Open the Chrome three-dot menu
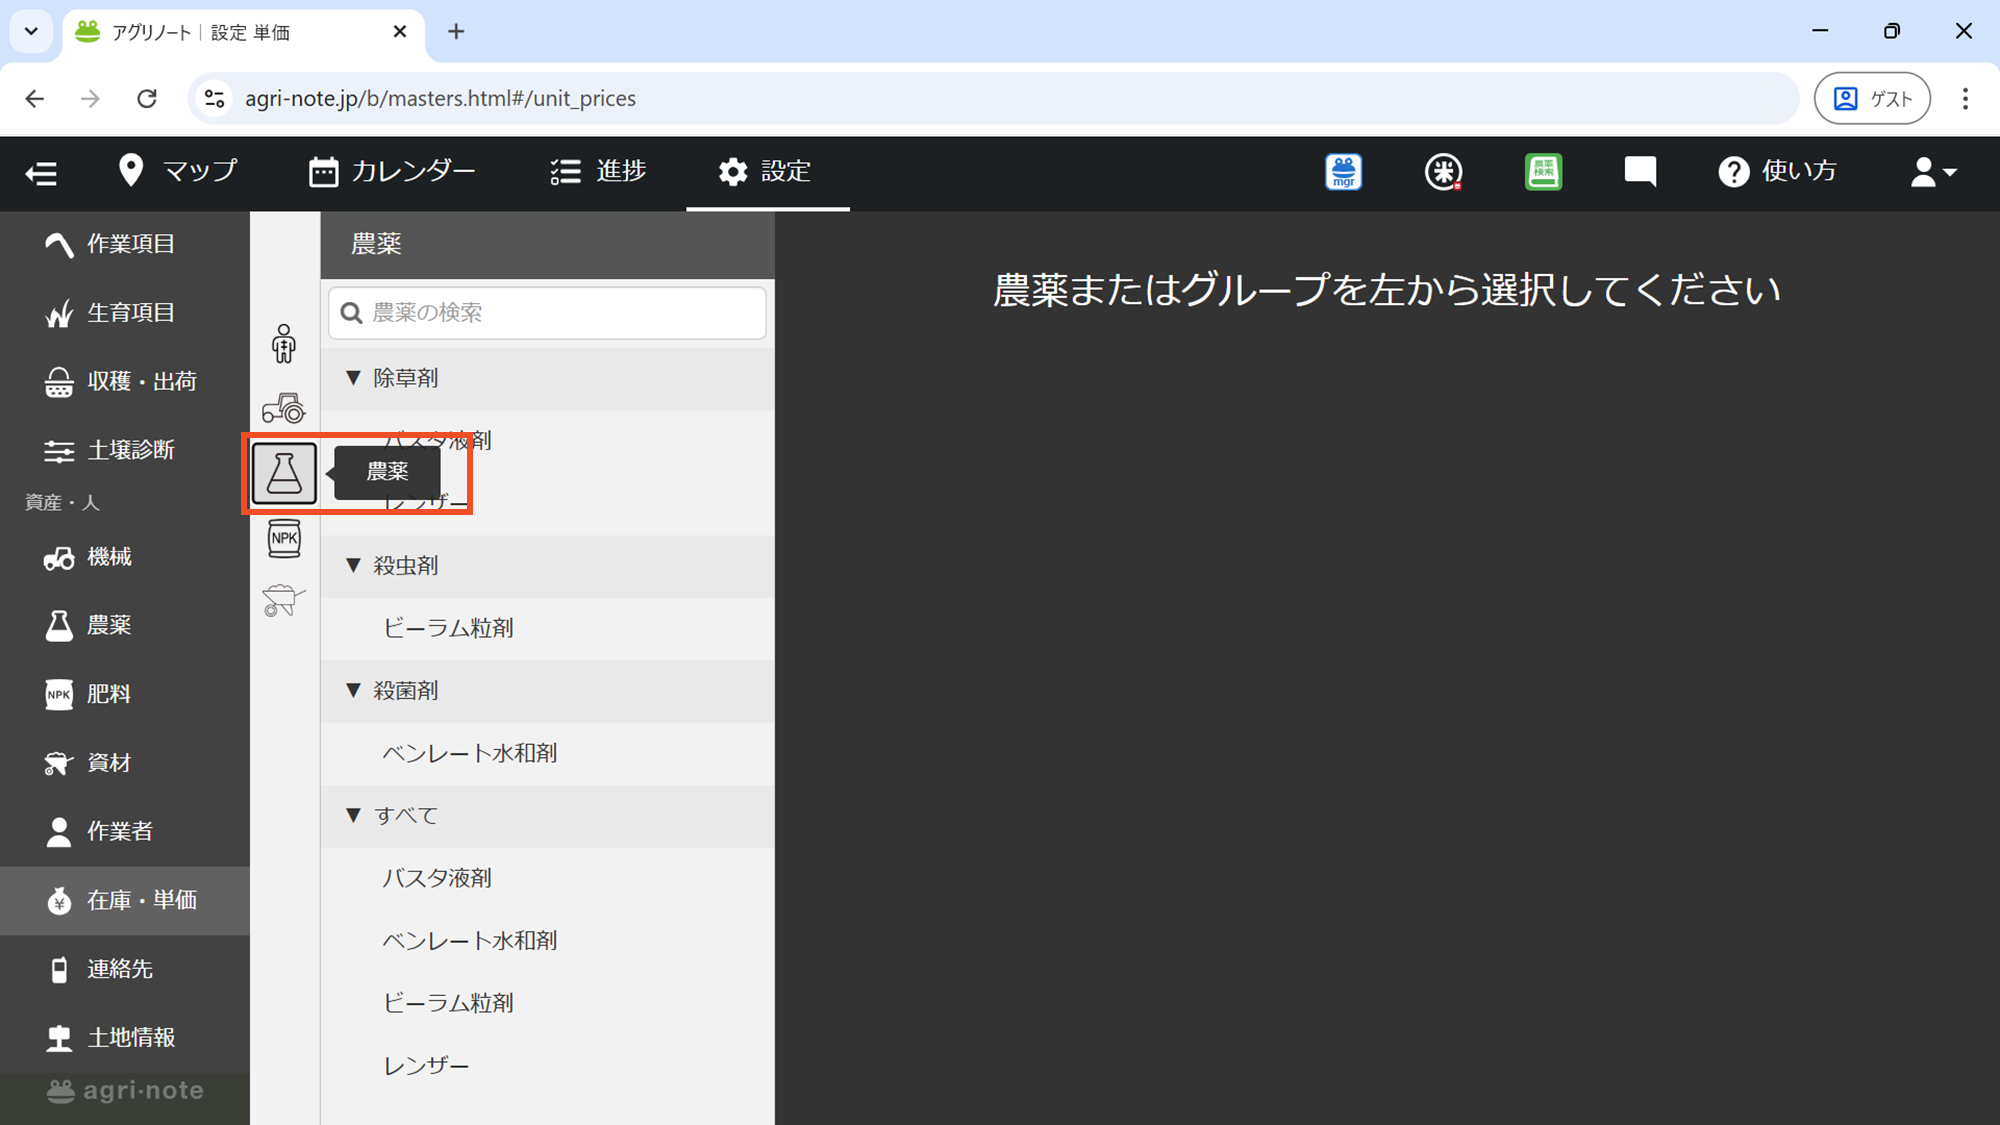Image resolution: width=2000 pixels, height=1125 pixels. [x=1965, y=98]
